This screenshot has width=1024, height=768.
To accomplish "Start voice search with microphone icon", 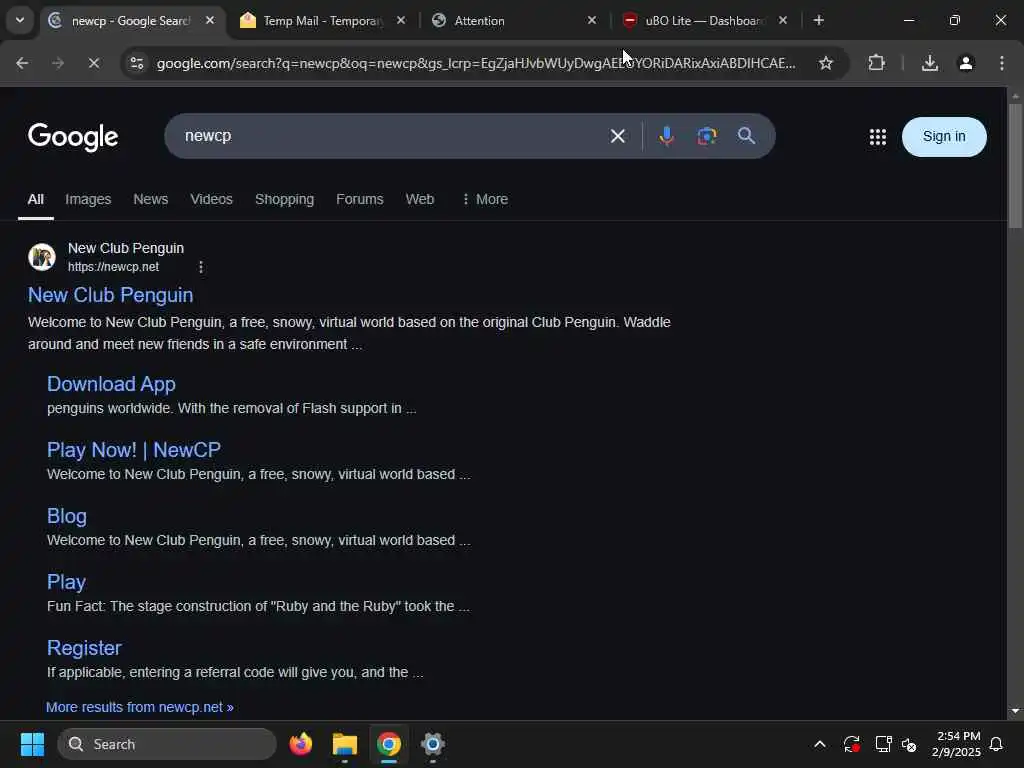I will (667, 136).
